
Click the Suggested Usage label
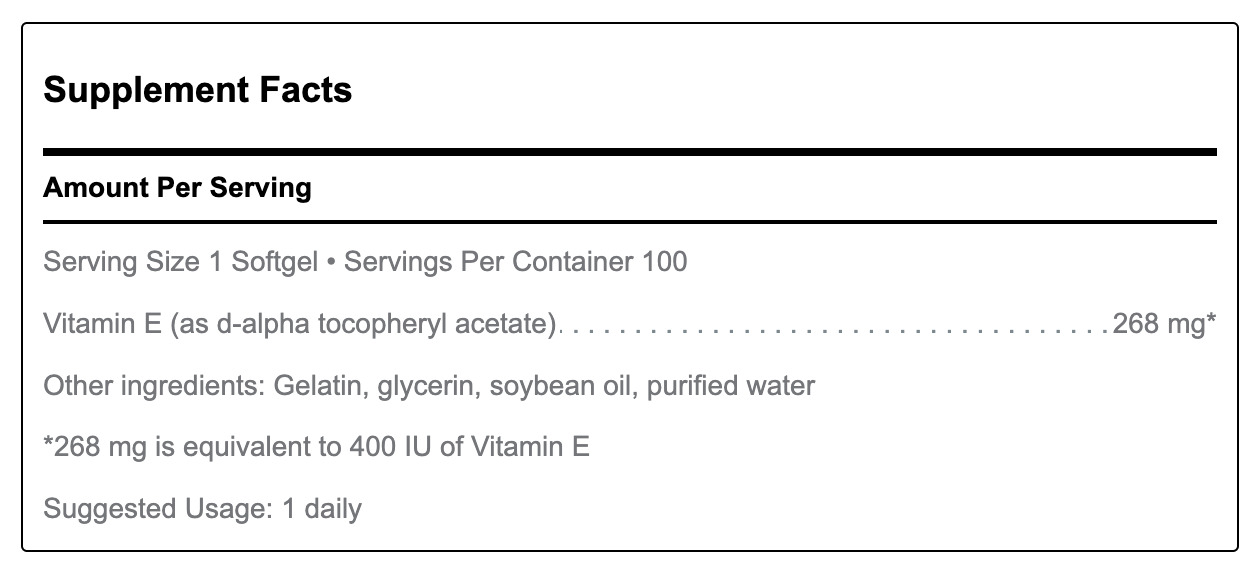159,509
